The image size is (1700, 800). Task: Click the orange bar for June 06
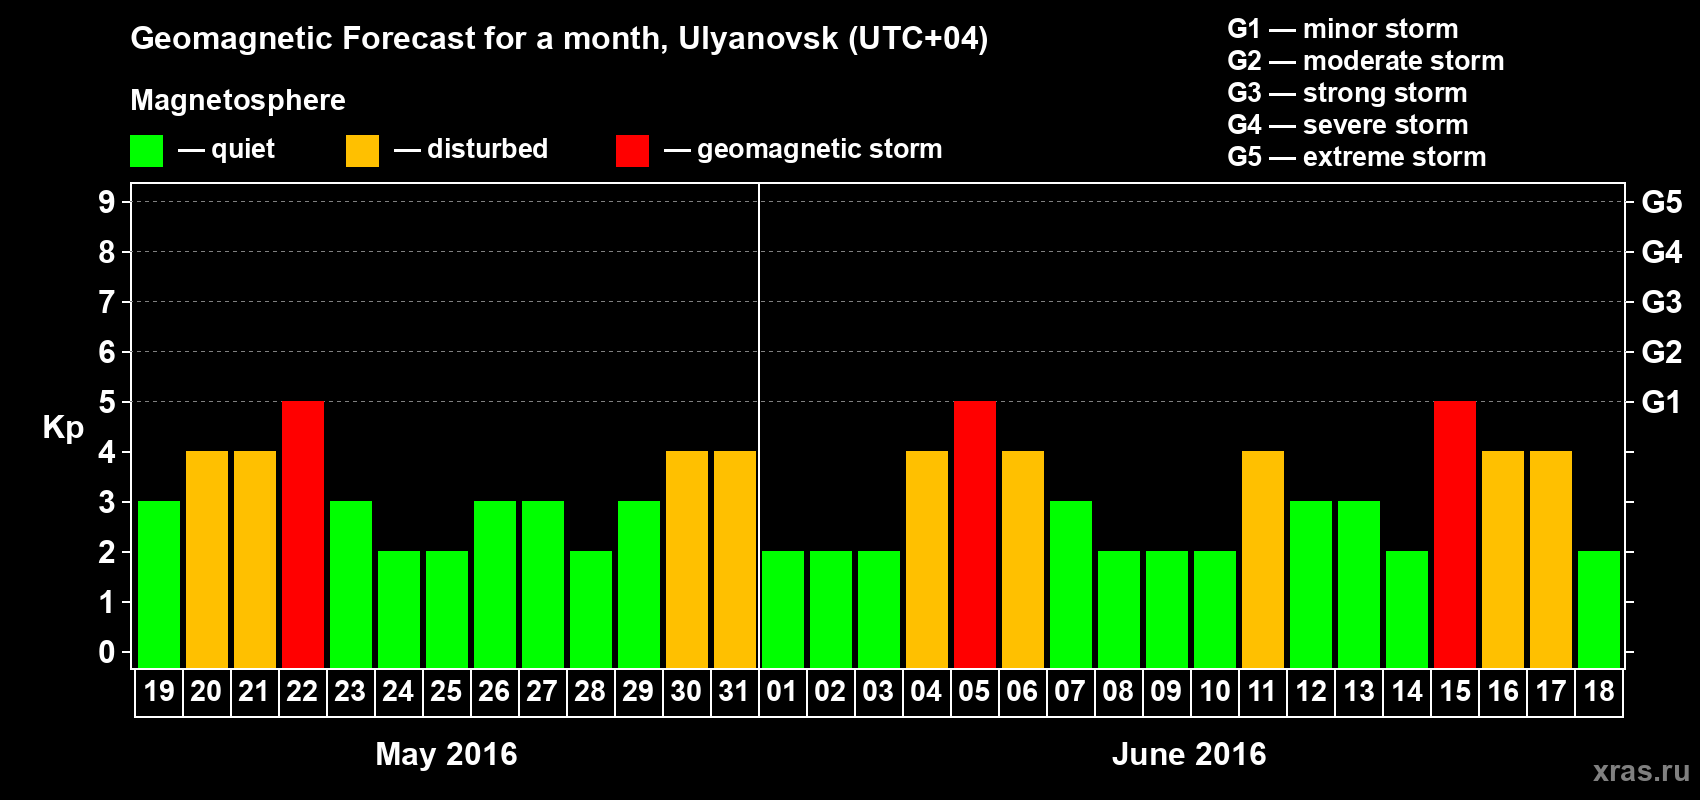1023,559
